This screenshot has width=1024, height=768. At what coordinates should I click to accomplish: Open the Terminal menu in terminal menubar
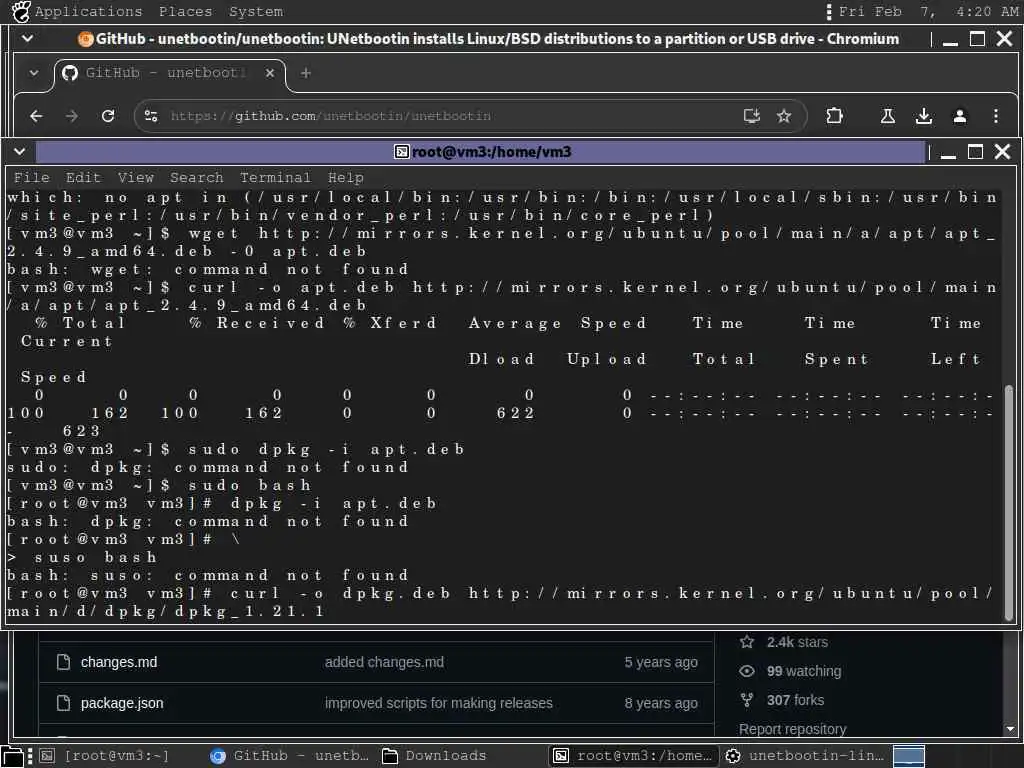tap(275, 178)
